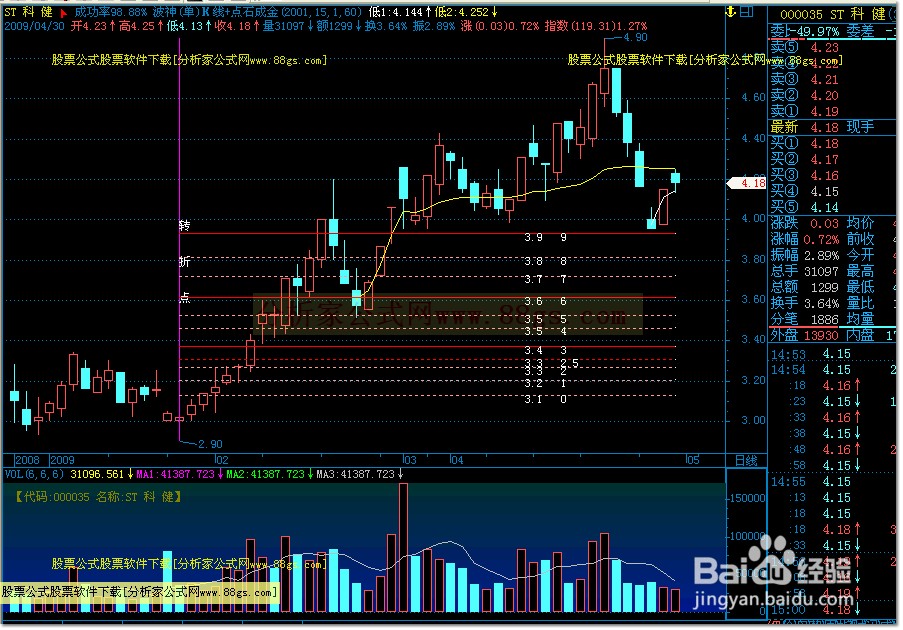The width and height of the screenshot is (903, 630).
Task: Click the VOL(6,6,6) indicator label
Action: pyautogui.click(x=34, y=475)
